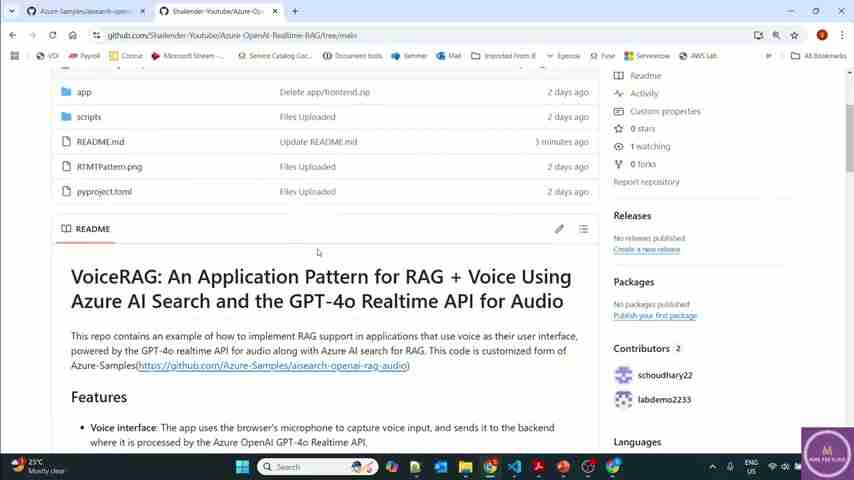Click the page vertical scrollbar
Screen dimensions: 854x480
click(850, 139)
